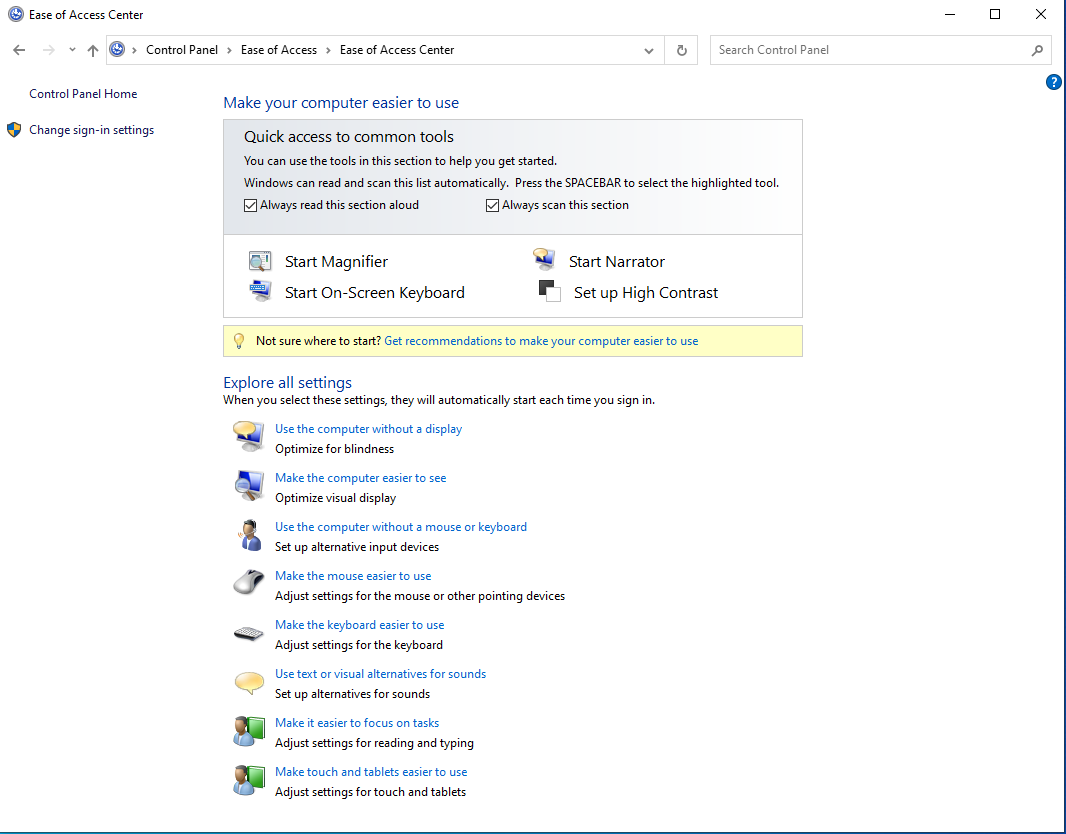Open Change sign-in settings
The height and width of the screenshot is (834, 1066).
[92, 130]
